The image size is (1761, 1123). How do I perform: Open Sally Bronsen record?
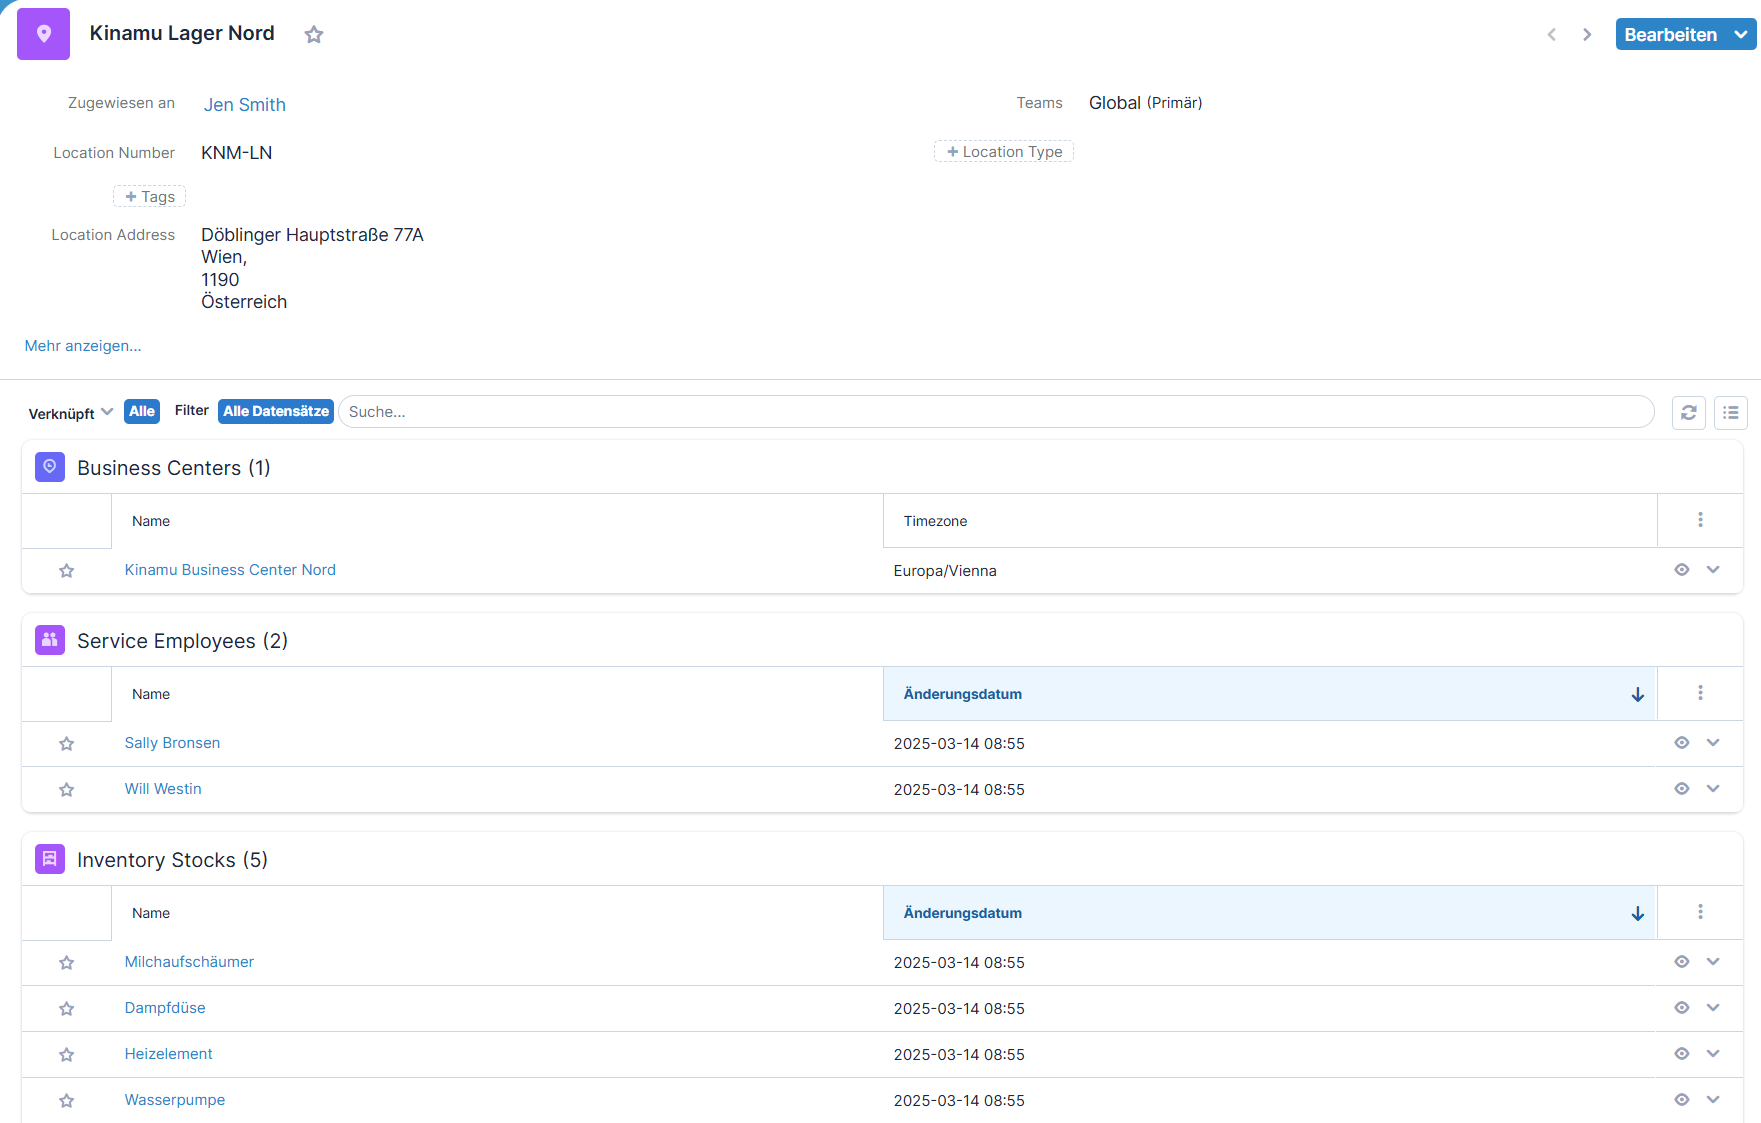[172, 743]
